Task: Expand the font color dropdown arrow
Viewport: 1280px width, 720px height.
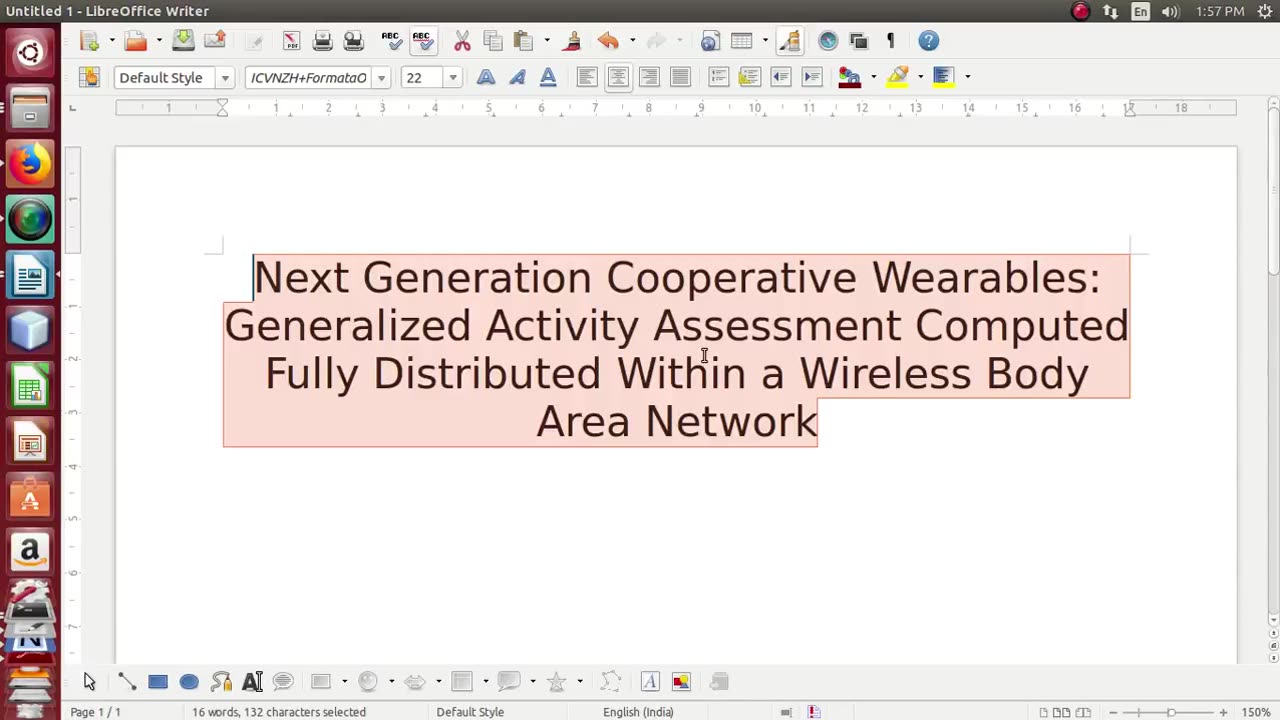Action: [x=873, y=77]
